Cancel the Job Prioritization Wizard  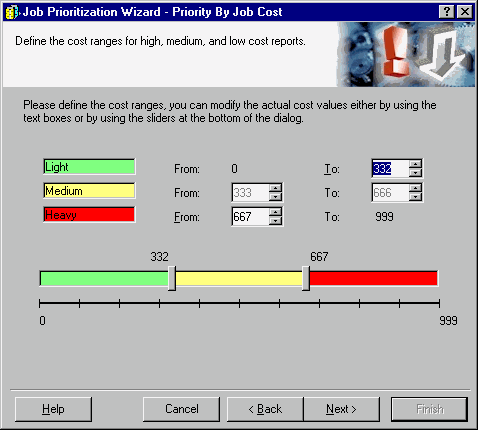[182, 409]
